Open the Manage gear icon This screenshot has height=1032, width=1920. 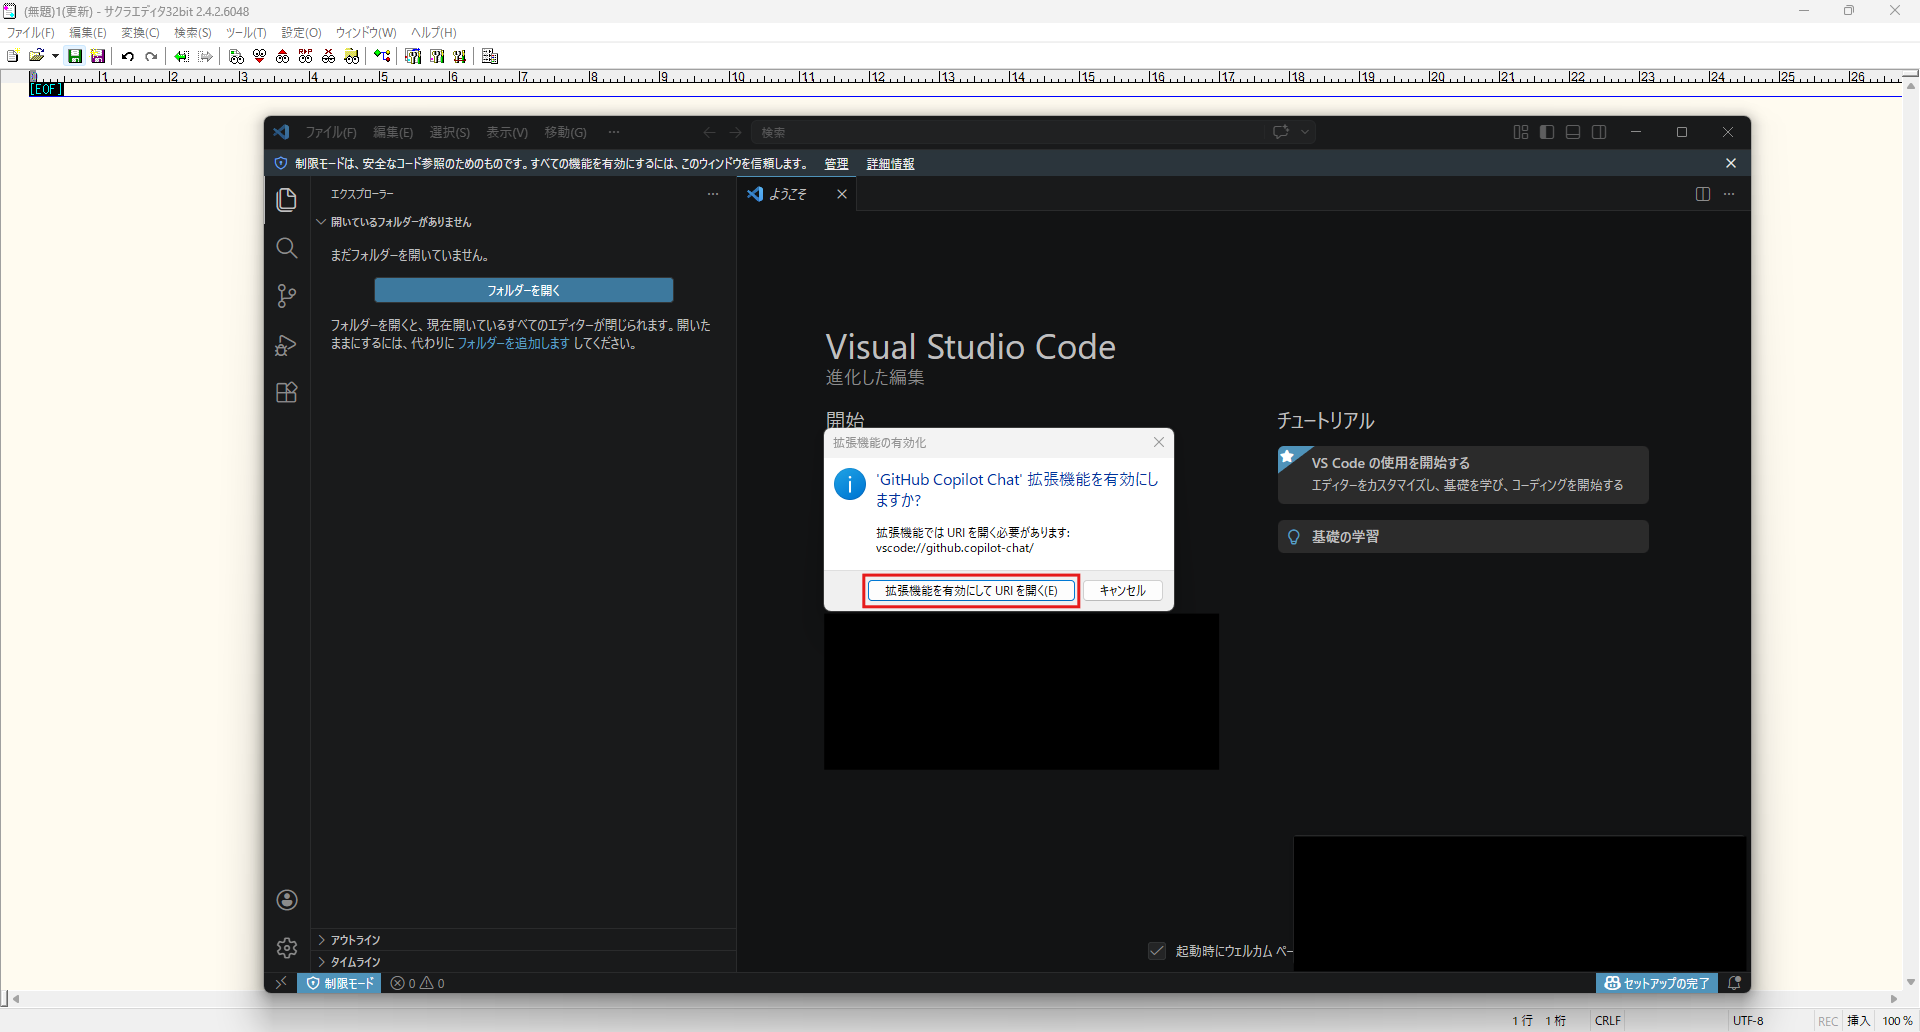click(x=287, y=947)
